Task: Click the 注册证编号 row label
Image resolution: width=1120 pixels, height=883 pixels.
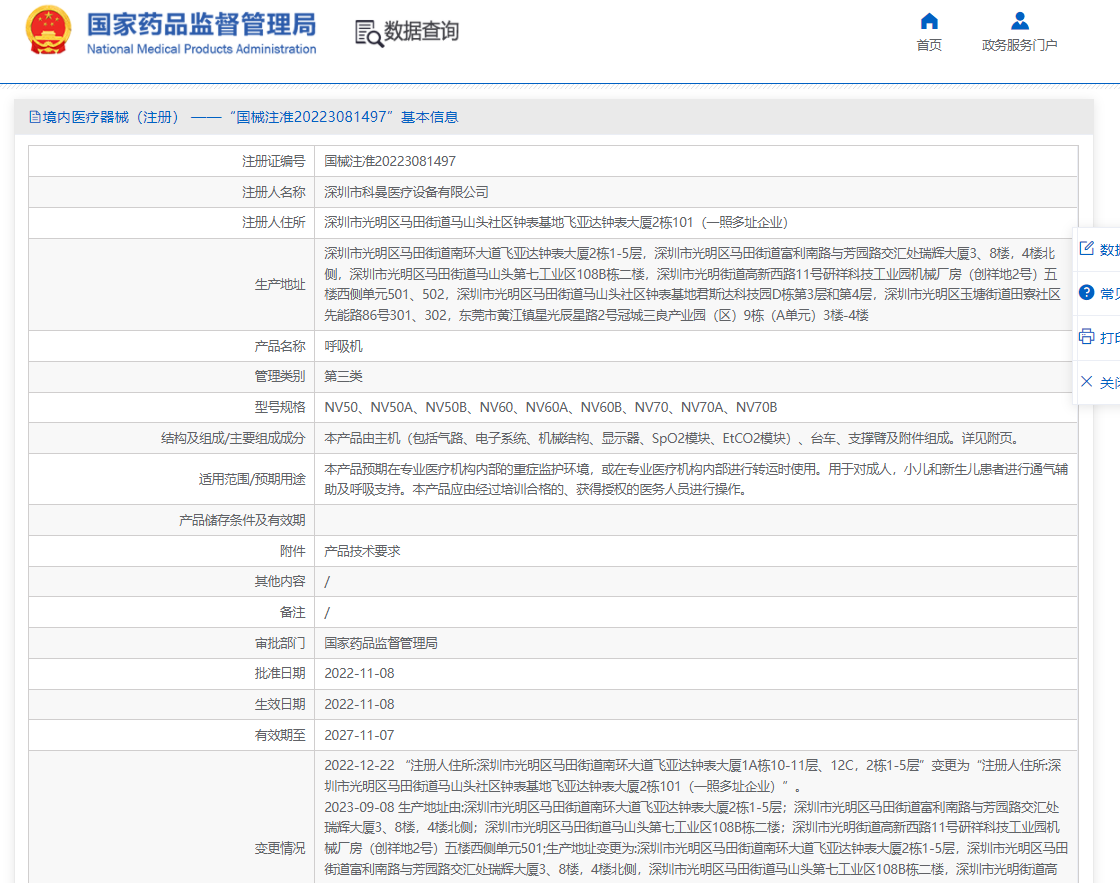Action: point(274,161)
